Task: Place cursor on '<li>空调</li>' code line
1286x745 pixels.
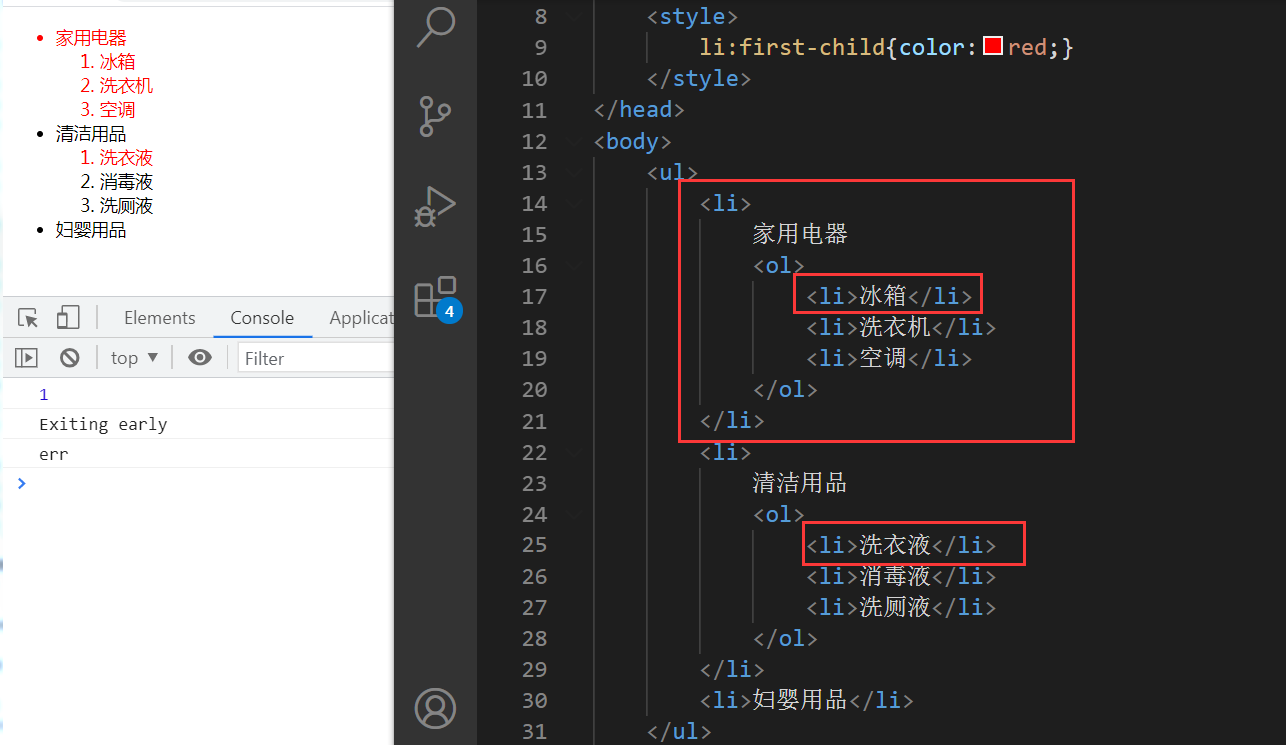Action: click(889, 358)
